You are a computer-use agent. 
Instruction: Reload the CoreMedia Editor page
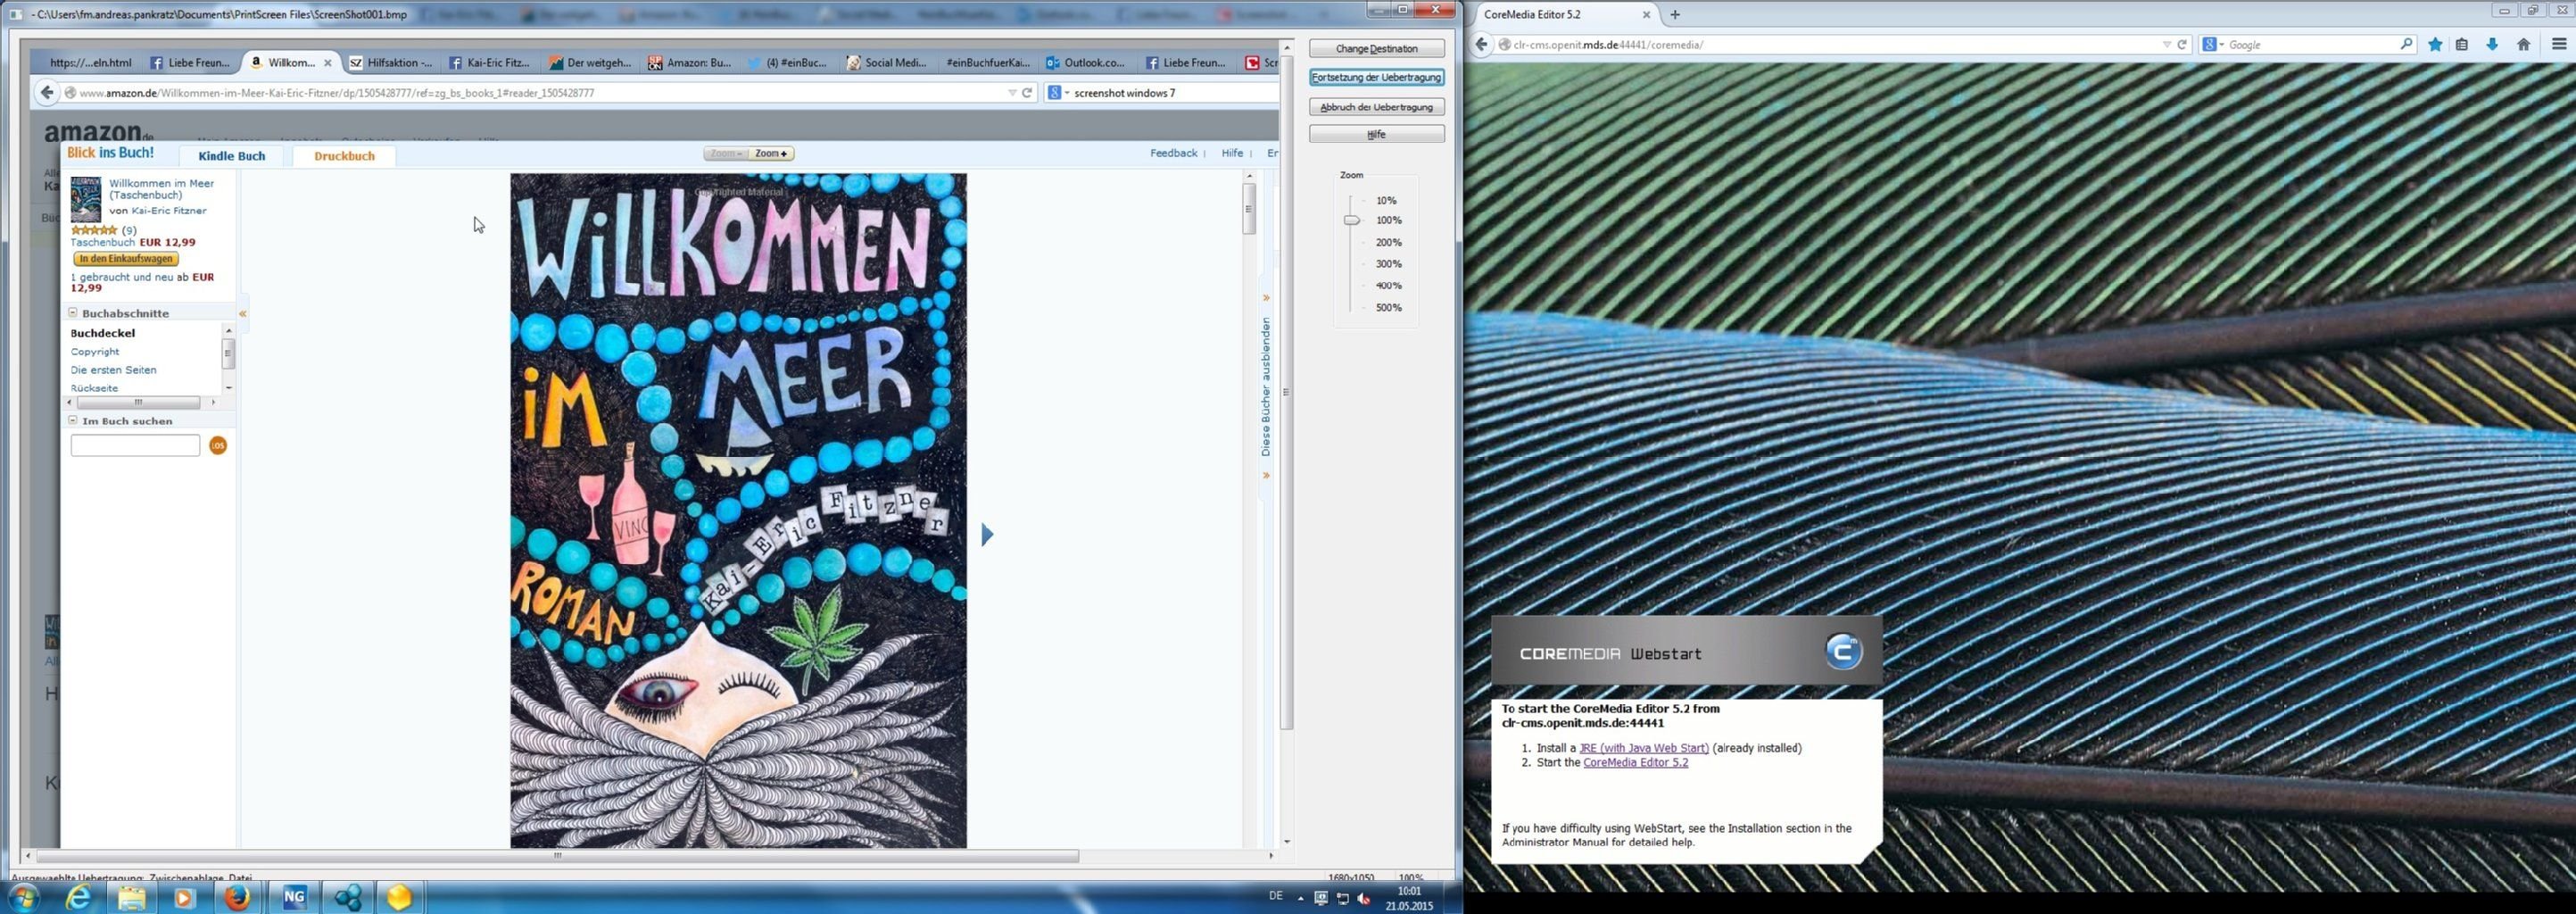click(2182, 44)
